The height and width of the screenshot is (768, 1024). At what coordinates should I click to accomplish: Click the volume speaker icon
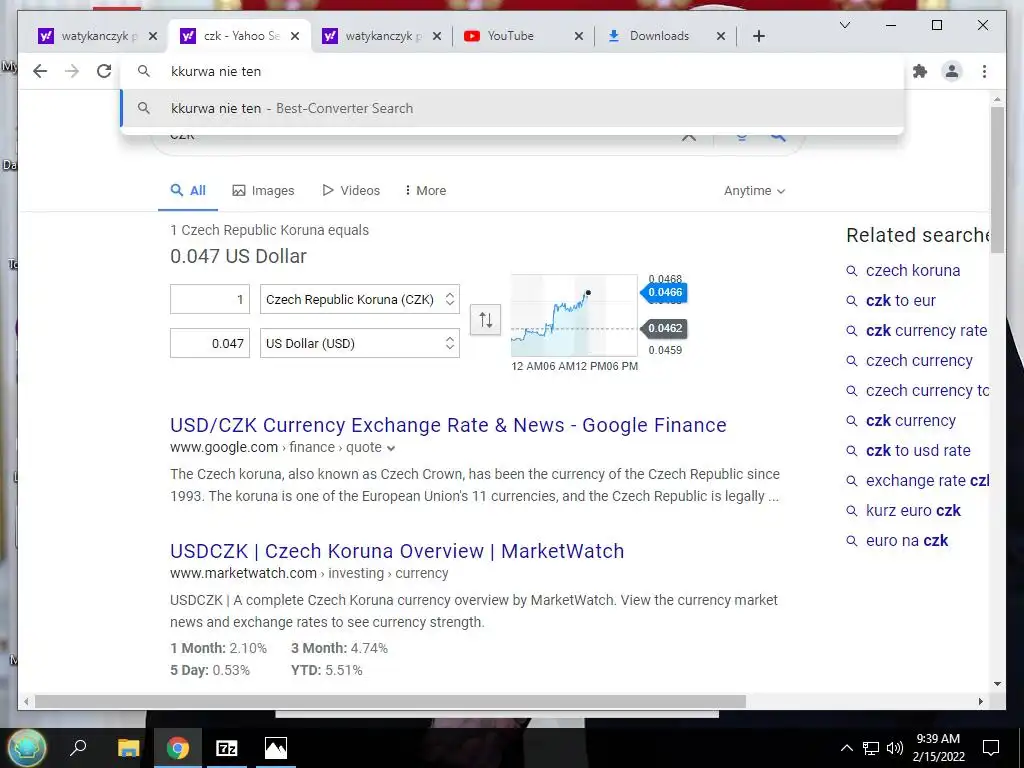(x=895, y=748)
